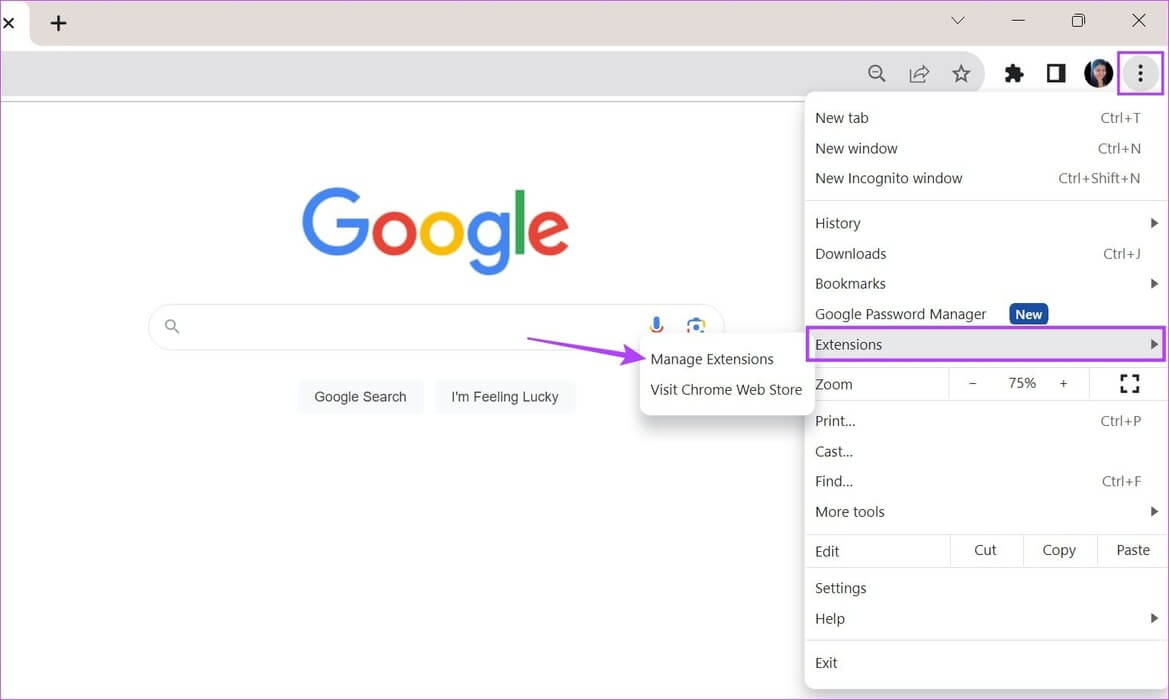This screenshot has width=1169, height=700.
Task: Open the side panel icon
Action: (x=1056, y=73)
